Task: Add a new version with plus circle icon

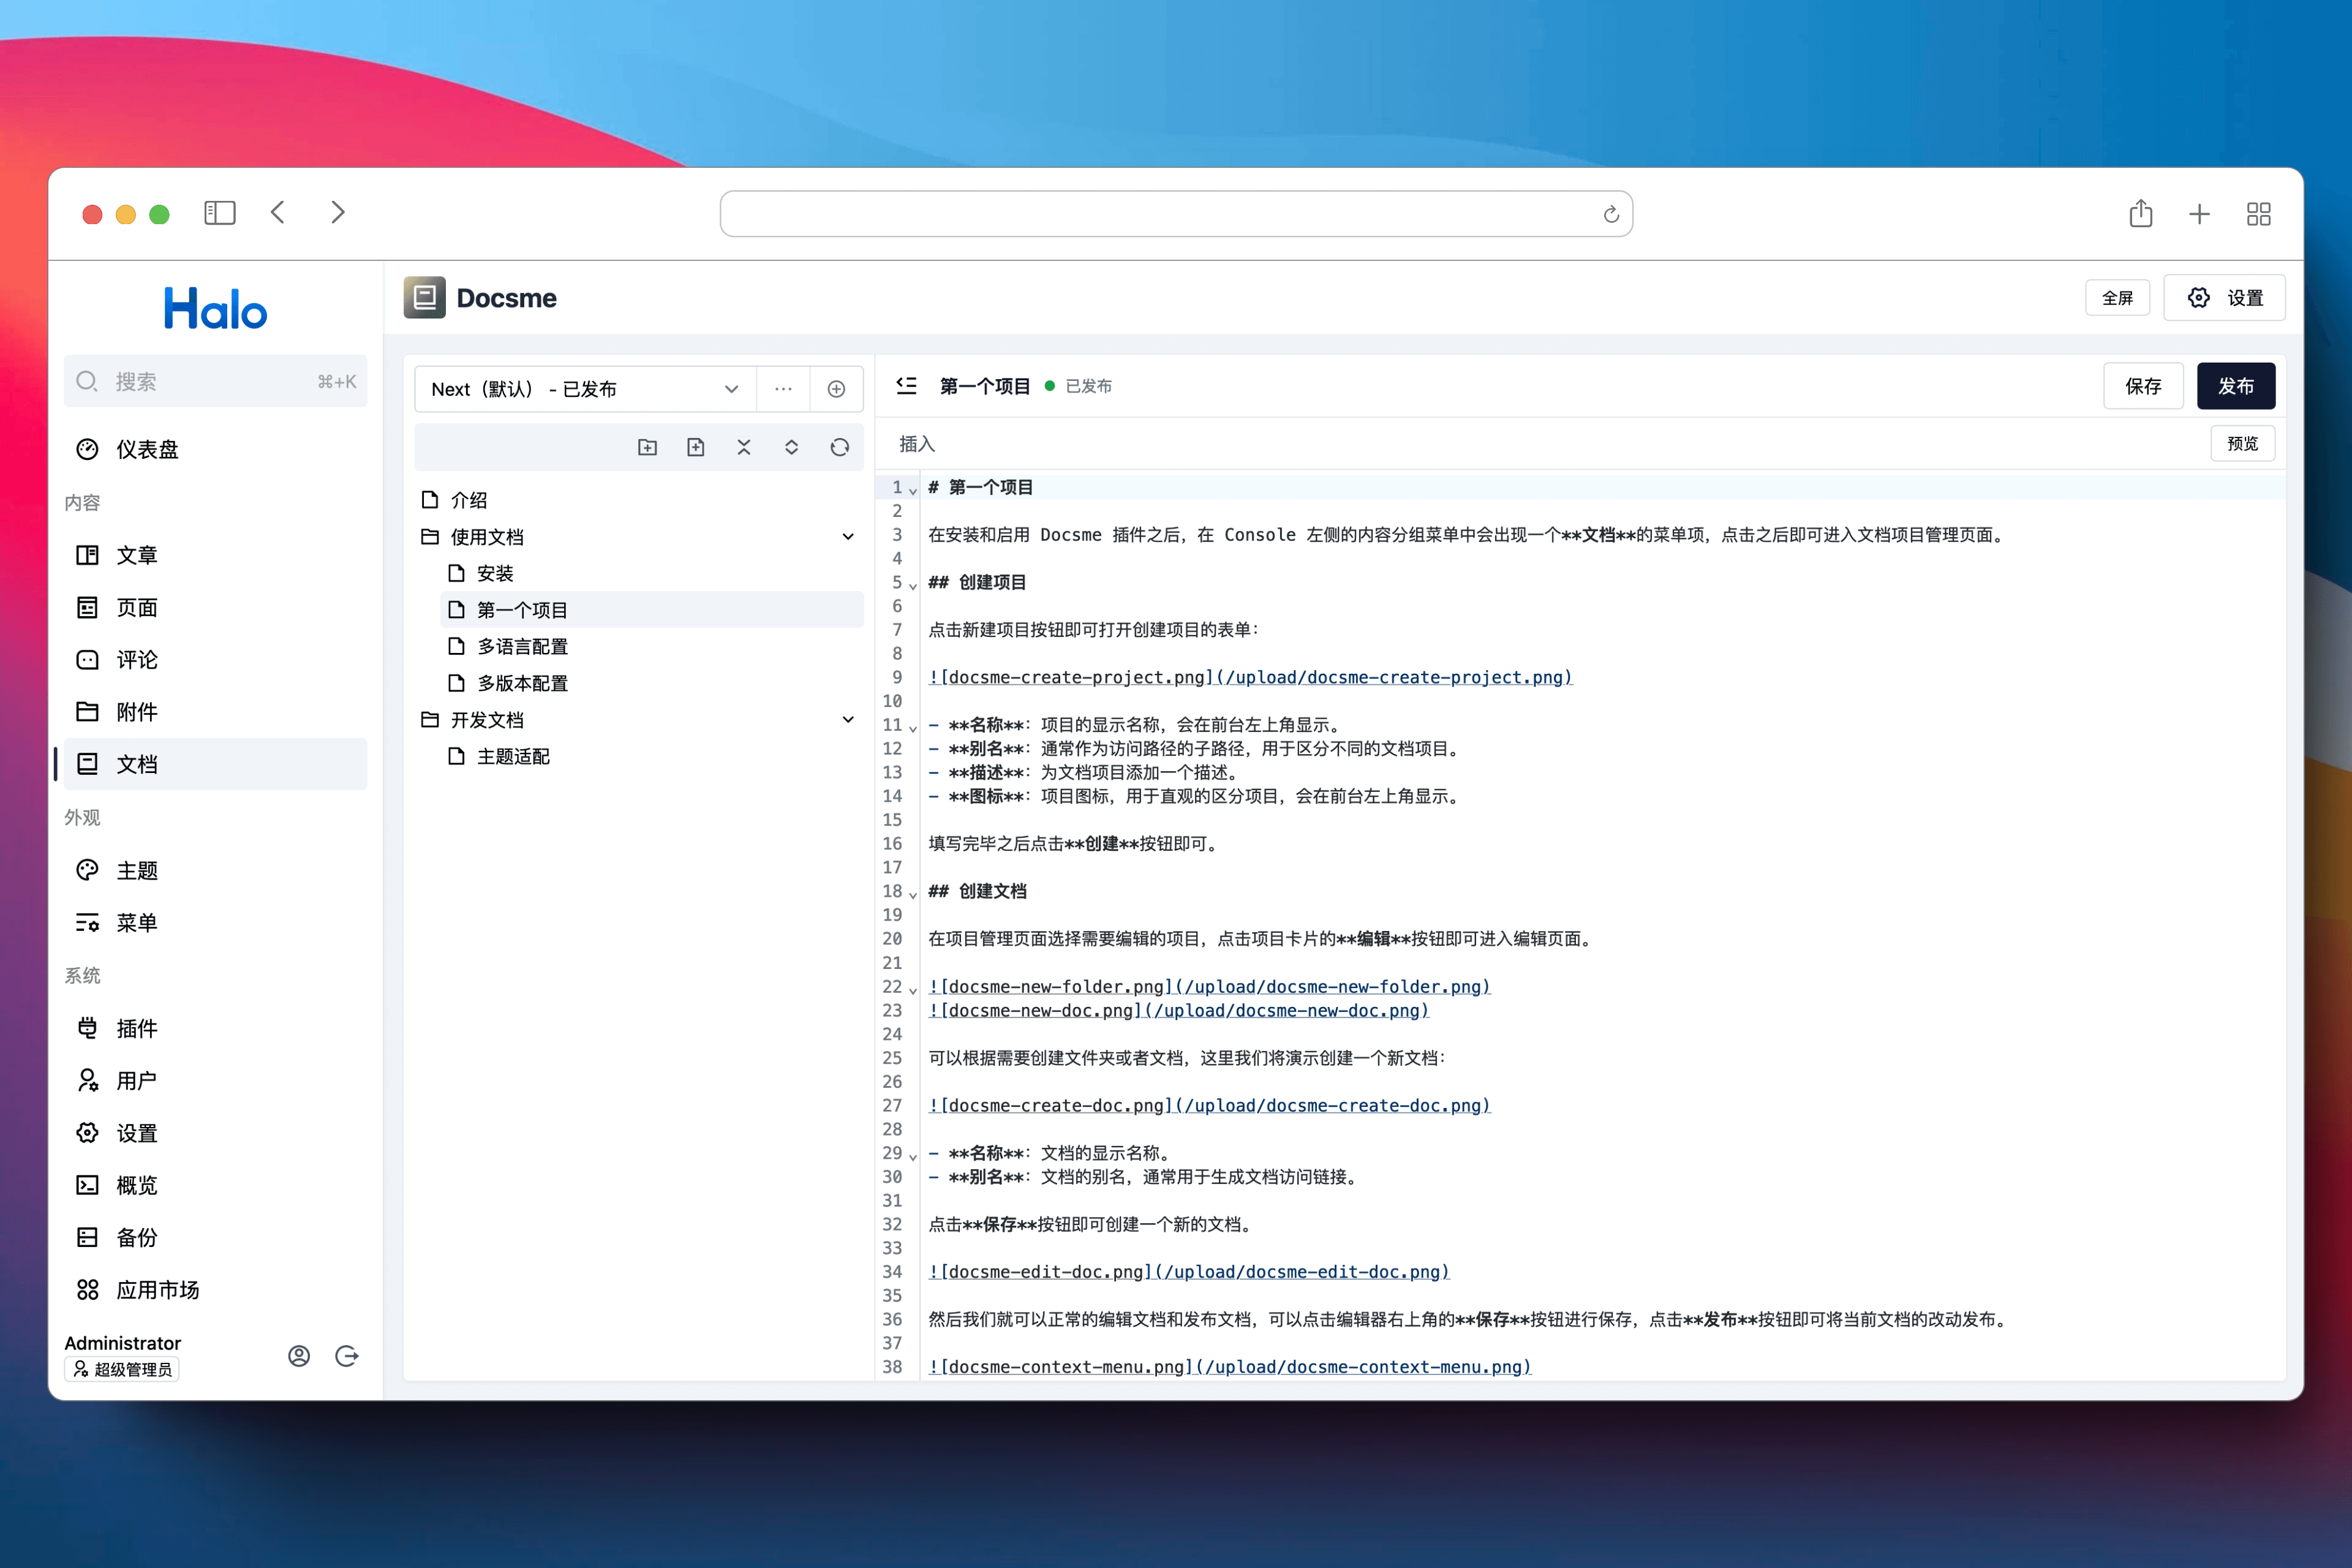Action: [836, 389]
